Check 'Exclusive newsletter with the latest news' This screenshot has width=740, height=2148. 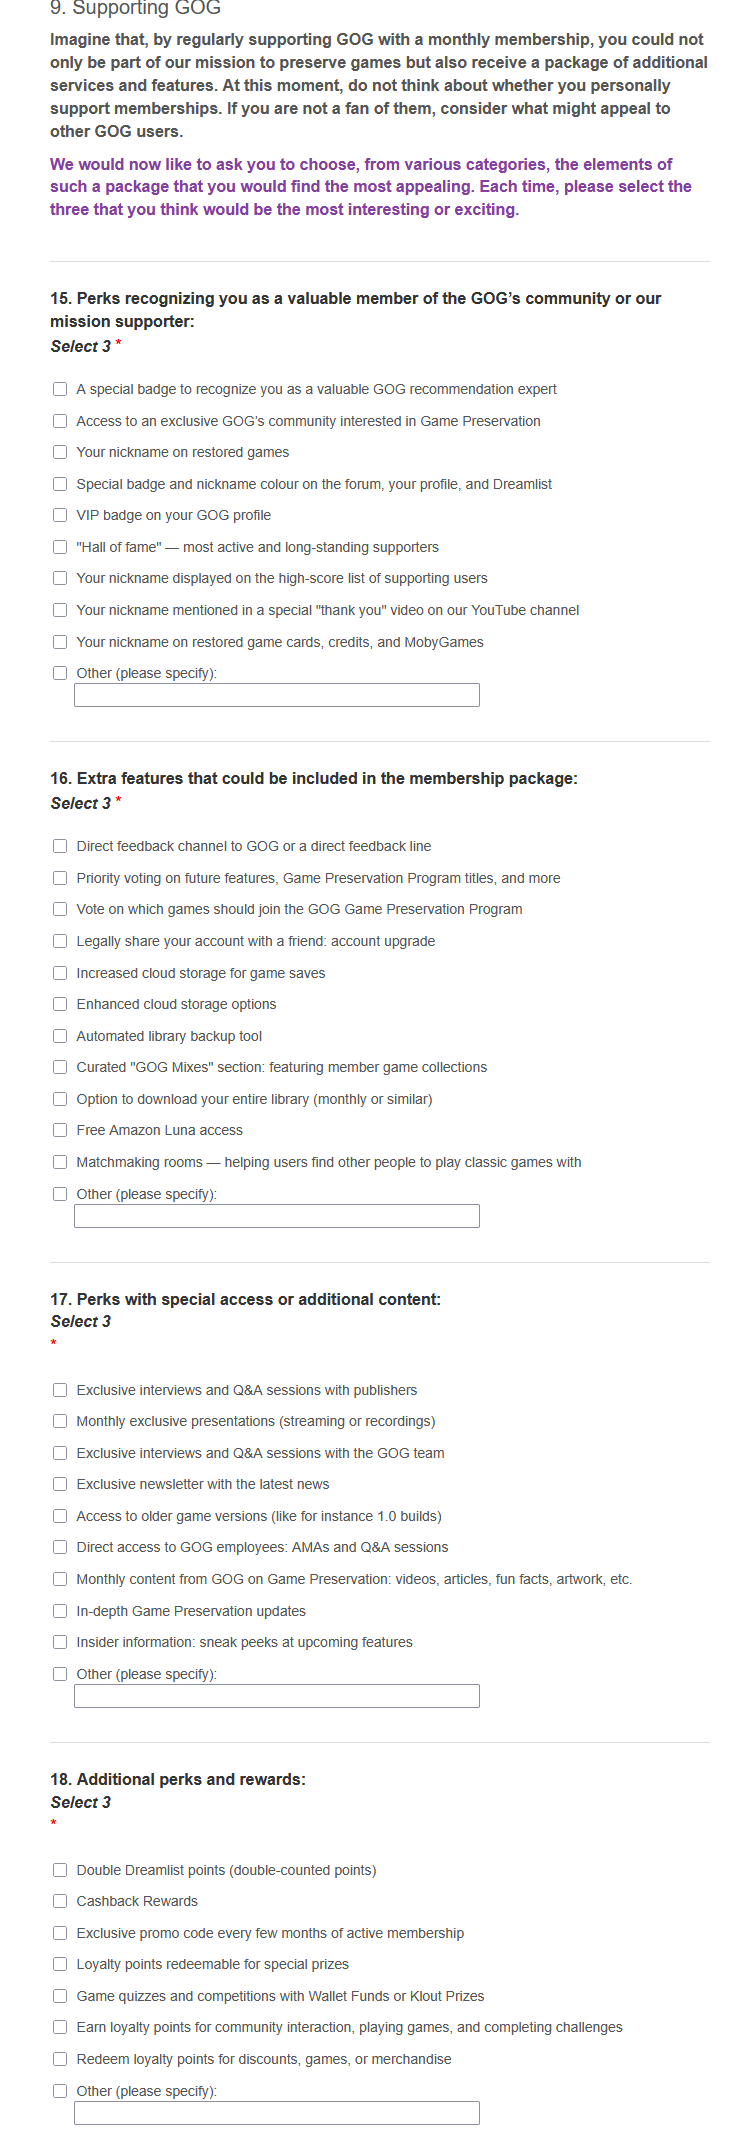pyautogui.click(x=60, y=1484)
